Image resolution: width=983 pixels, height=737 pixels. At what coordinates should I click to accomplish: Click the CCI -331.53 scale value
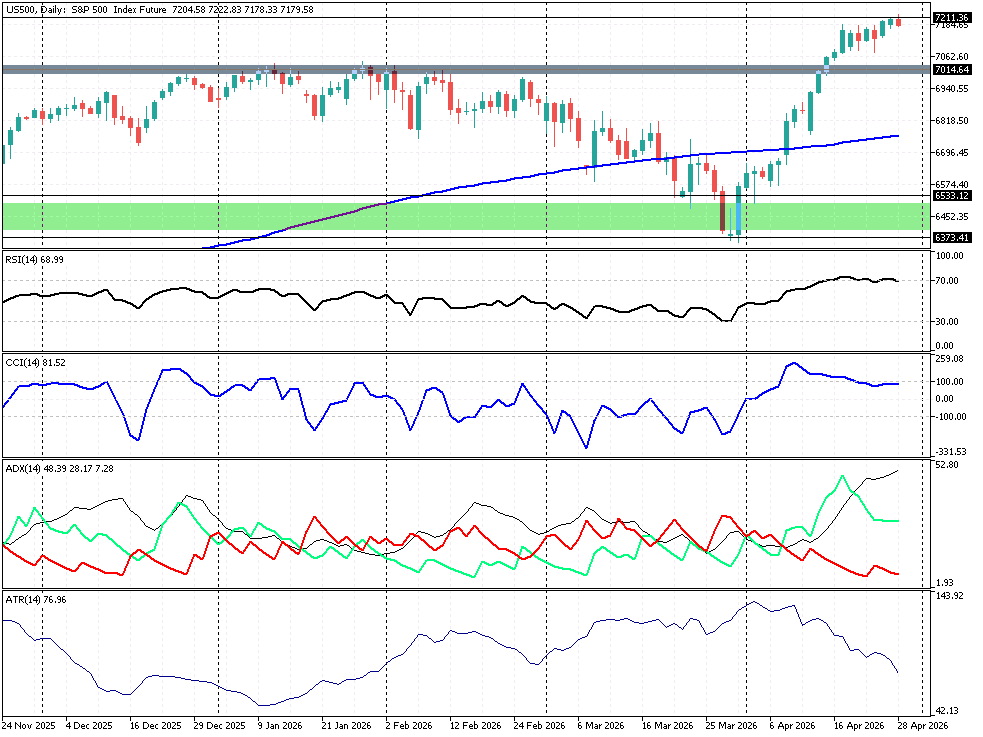(x=950, y=451)
